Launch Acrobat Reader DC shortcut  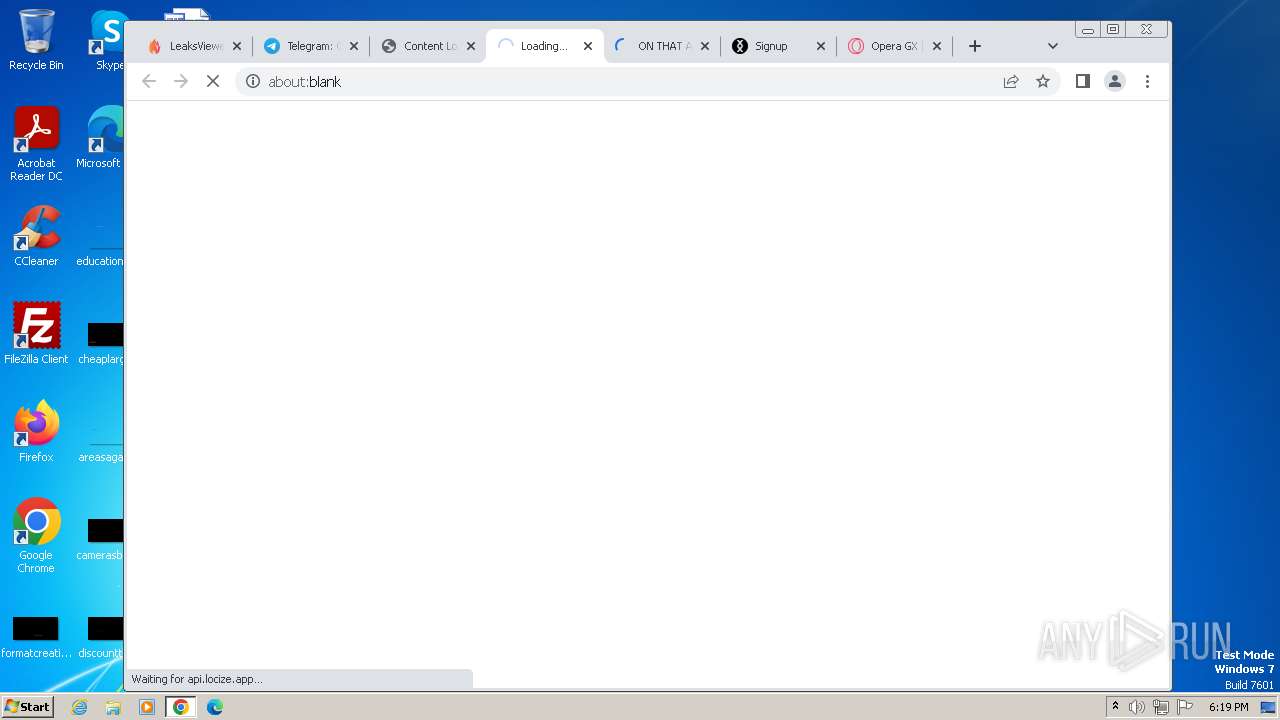(36, 144)
